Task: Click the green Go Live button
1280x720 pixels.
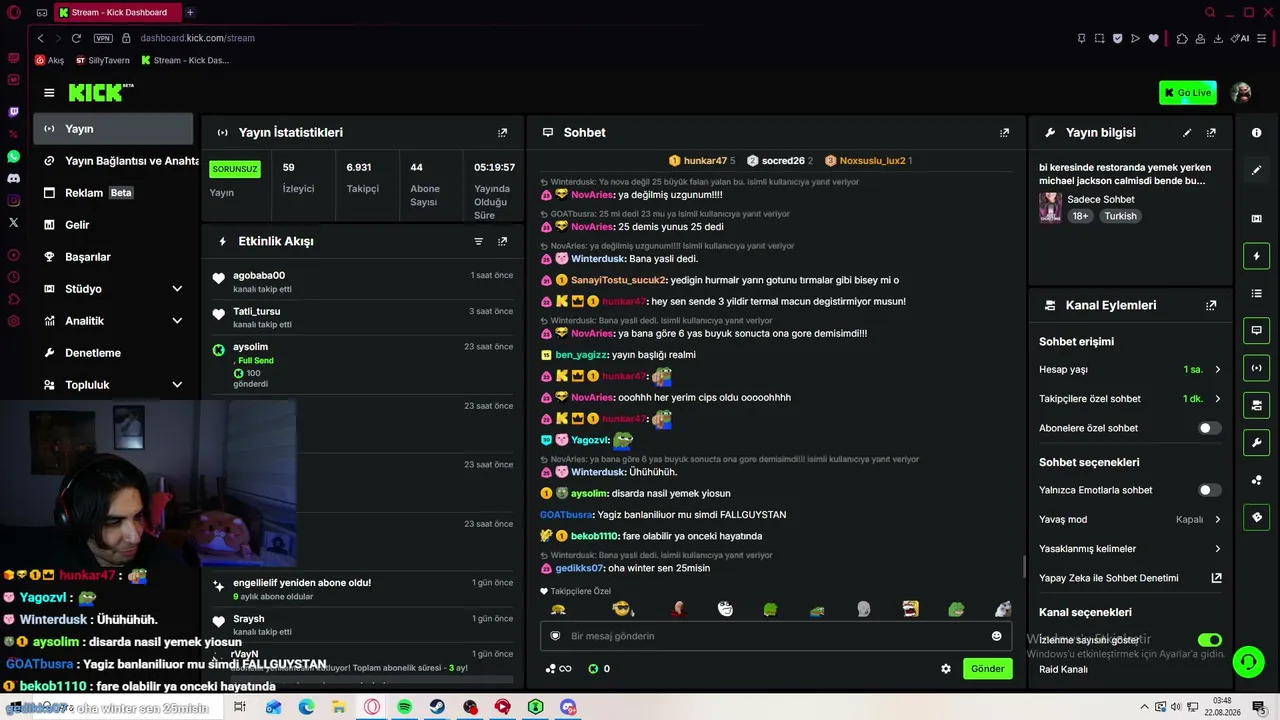Action: coord(1188,93)
